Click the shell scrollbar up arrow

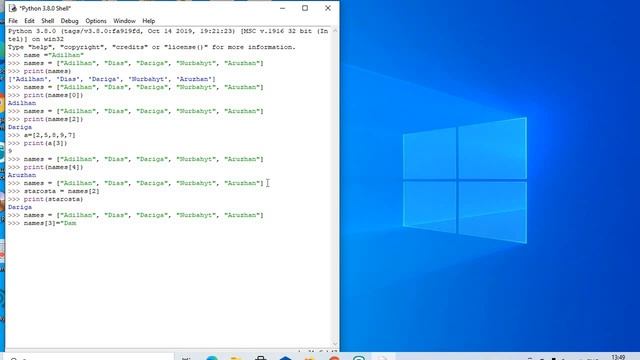point(335,31)
